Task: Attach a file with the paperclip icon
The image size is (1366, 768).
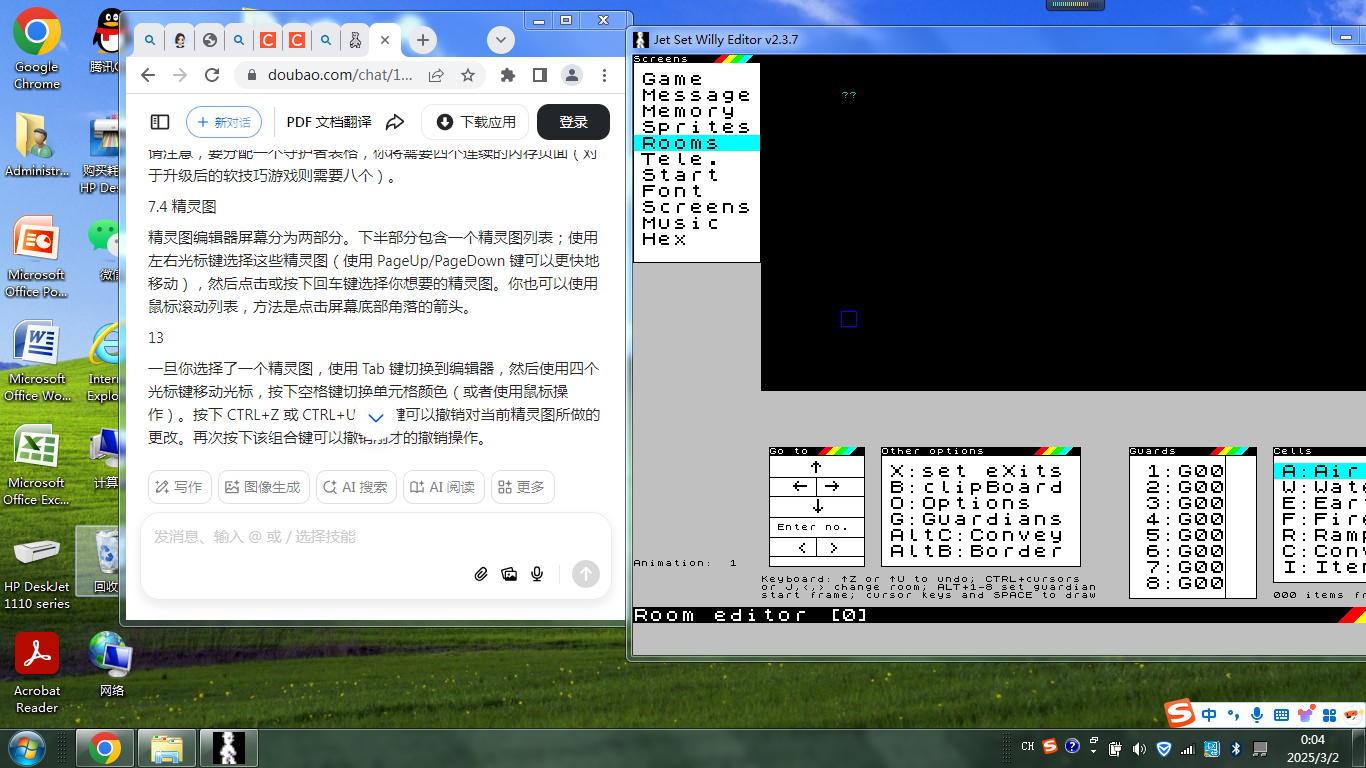Action: coord(481,574)
